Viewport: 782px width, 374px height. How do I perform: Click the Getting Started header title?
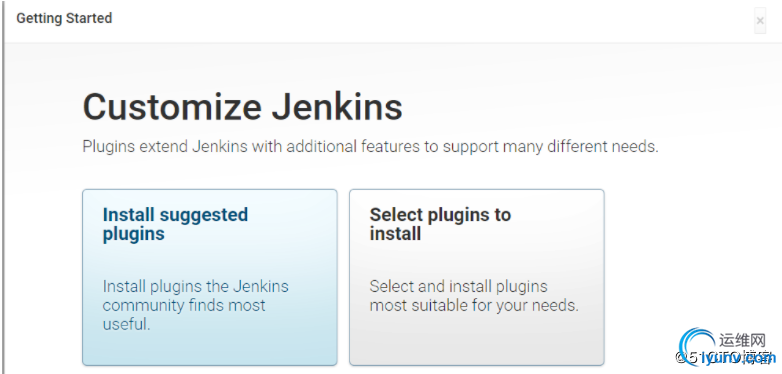64,18
